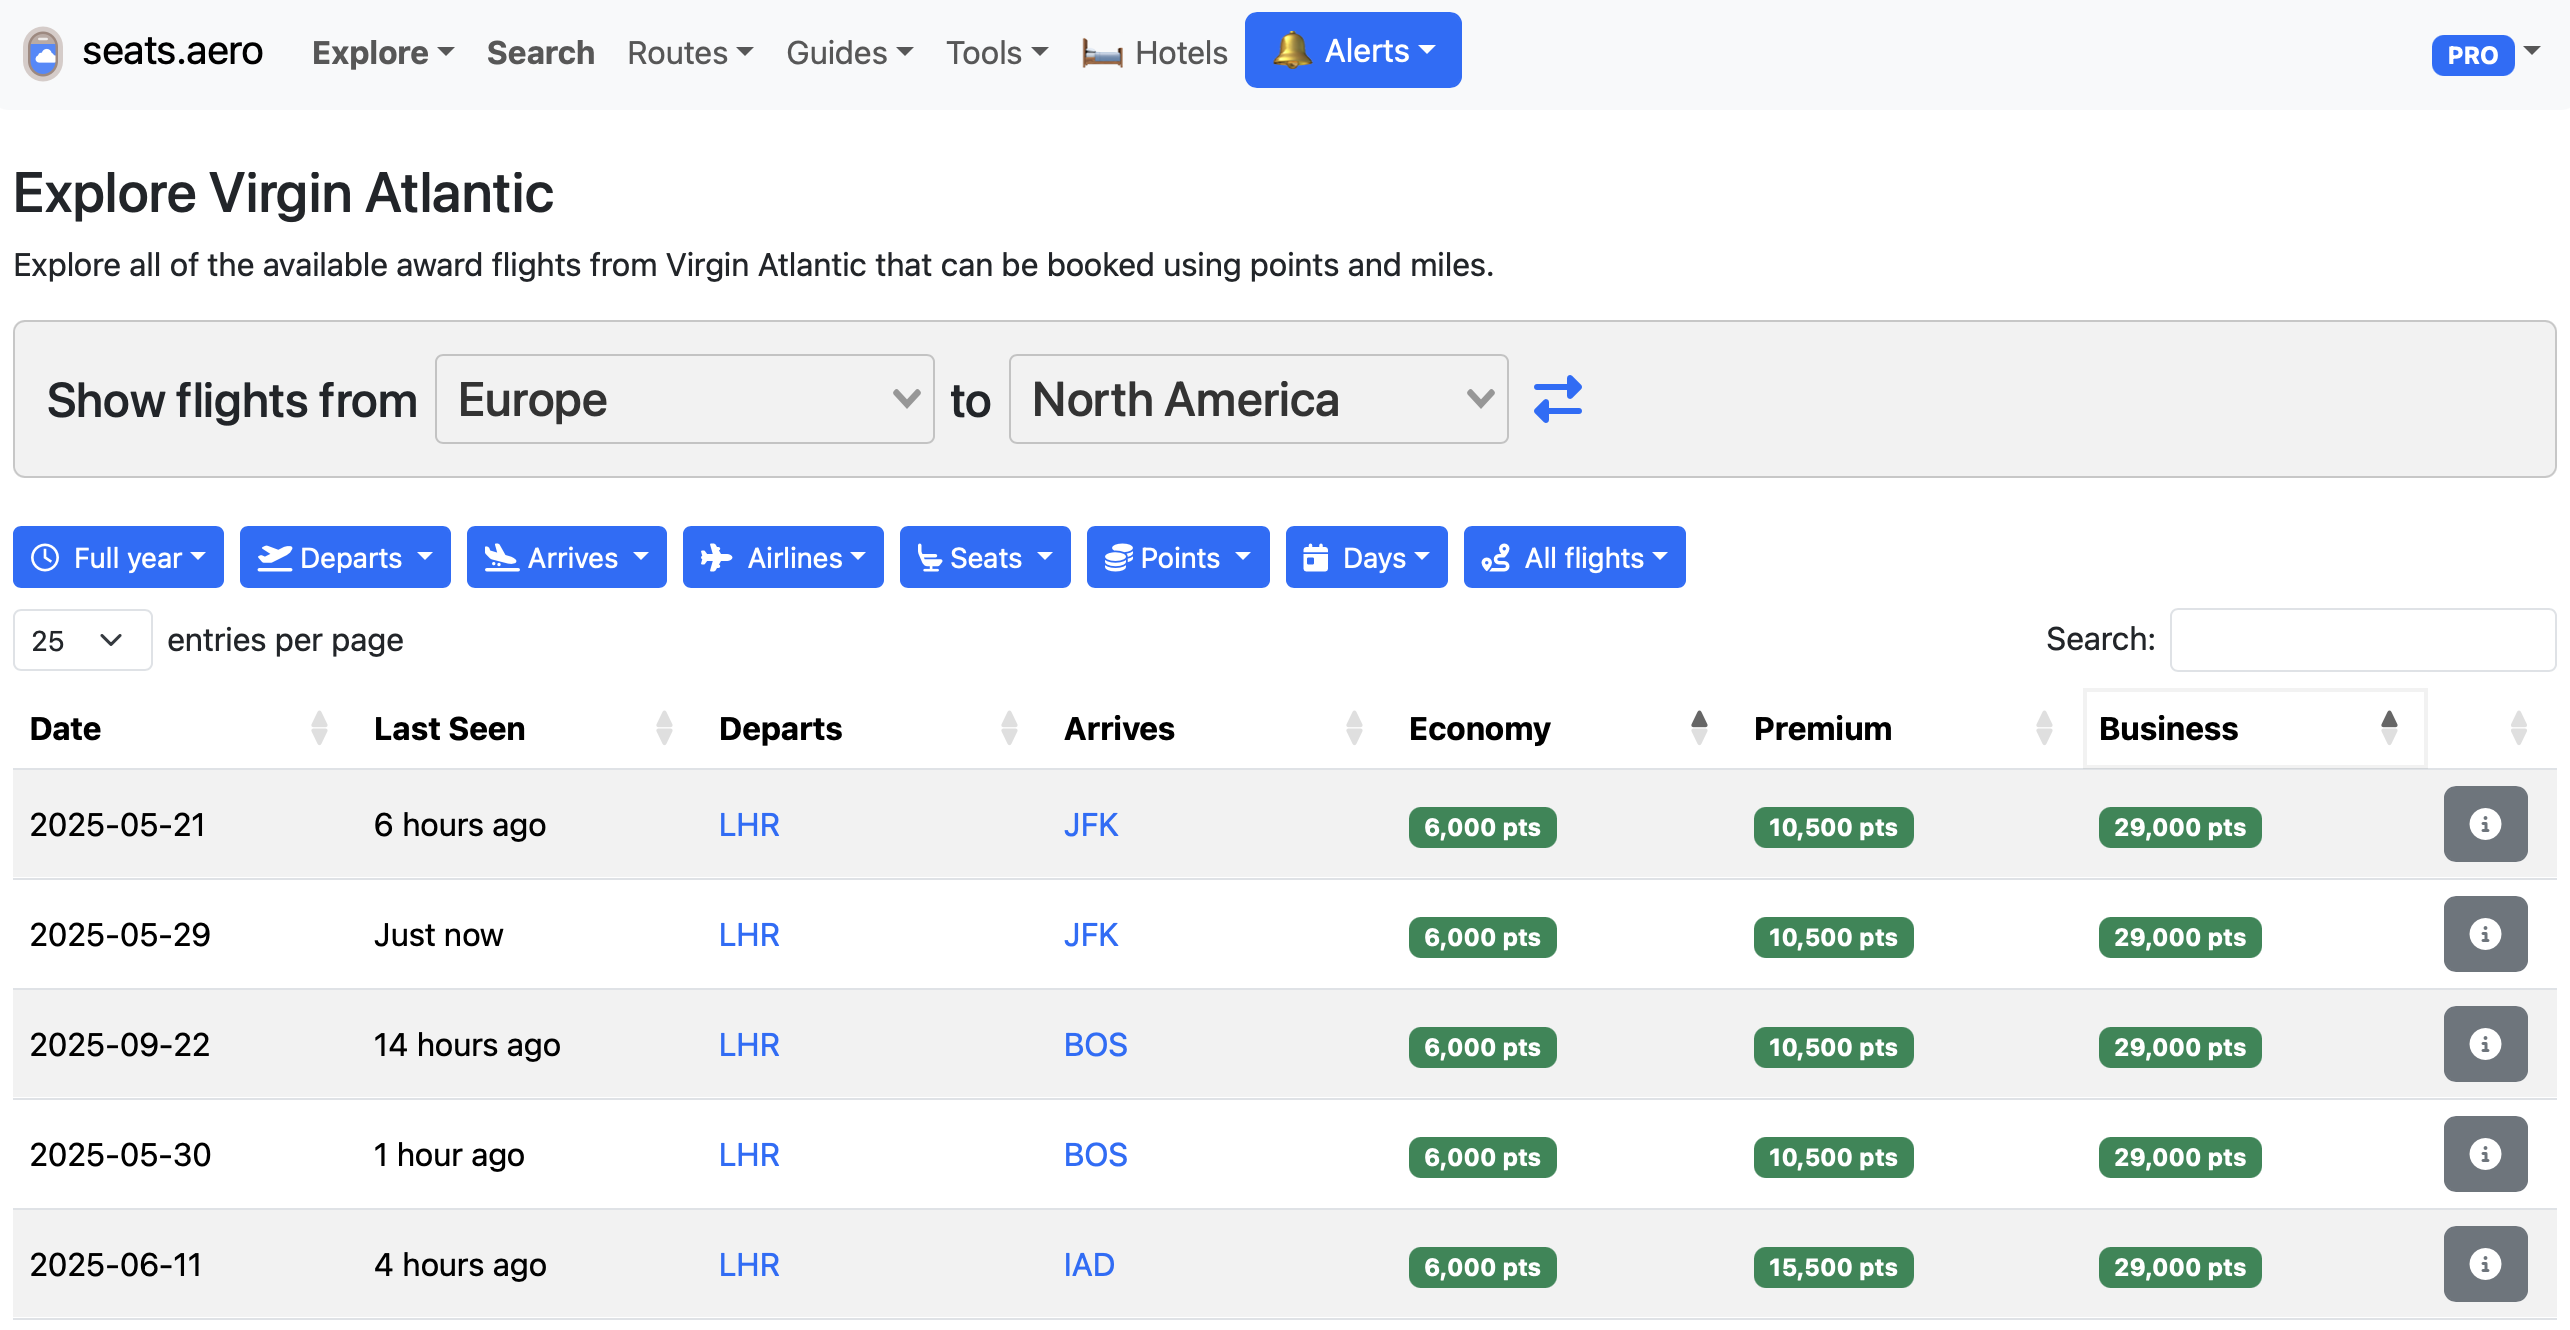Click the PRO account badge
The height and width of the screenshot is (1330, 2570).
pos(2472,55)
